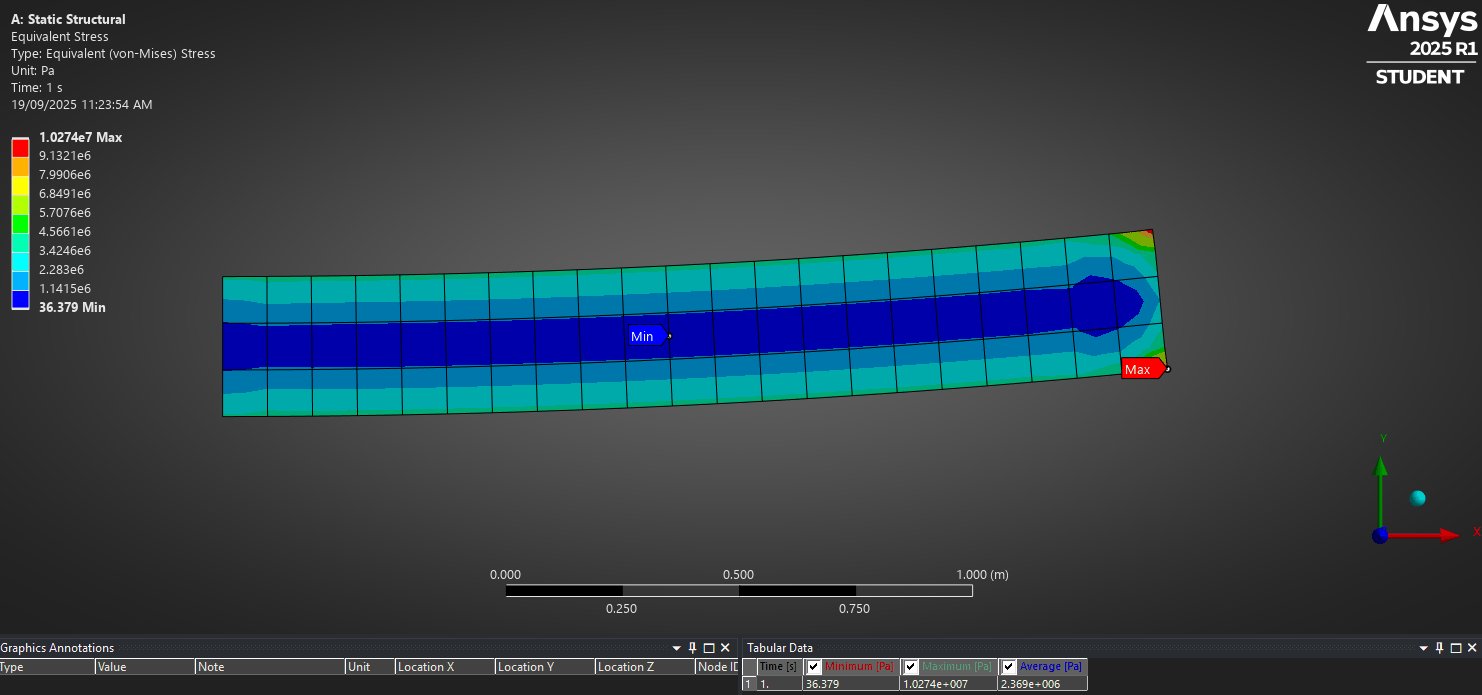1482x695 pixels.
Task: Select the 2.369e+006 average value cell
Action: [x=1042, y=684]
